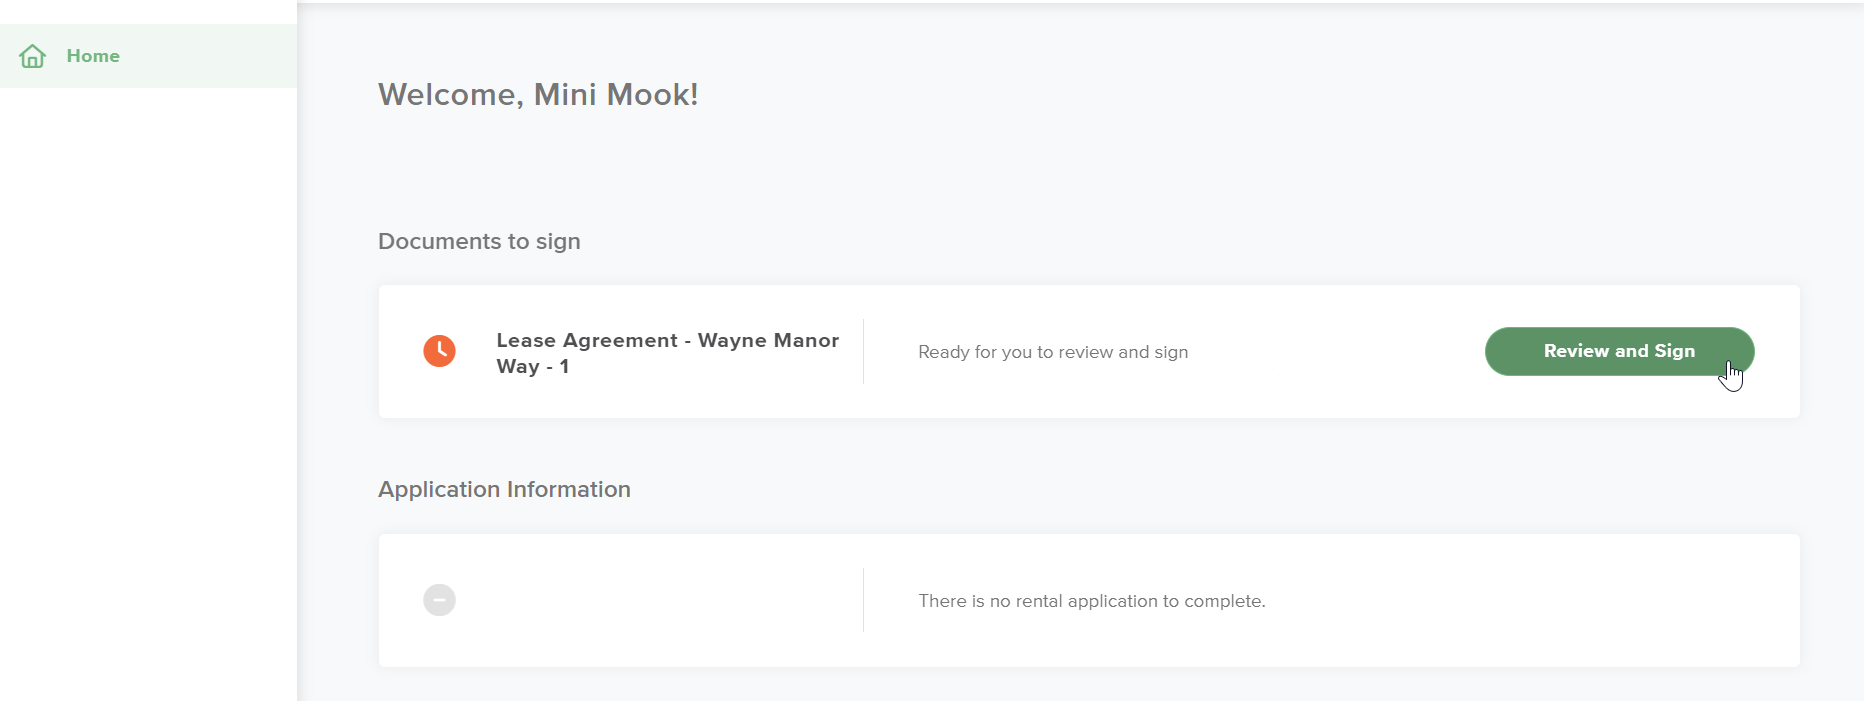Click the Welcome, Mini Mook! heading

coord(538,94)
